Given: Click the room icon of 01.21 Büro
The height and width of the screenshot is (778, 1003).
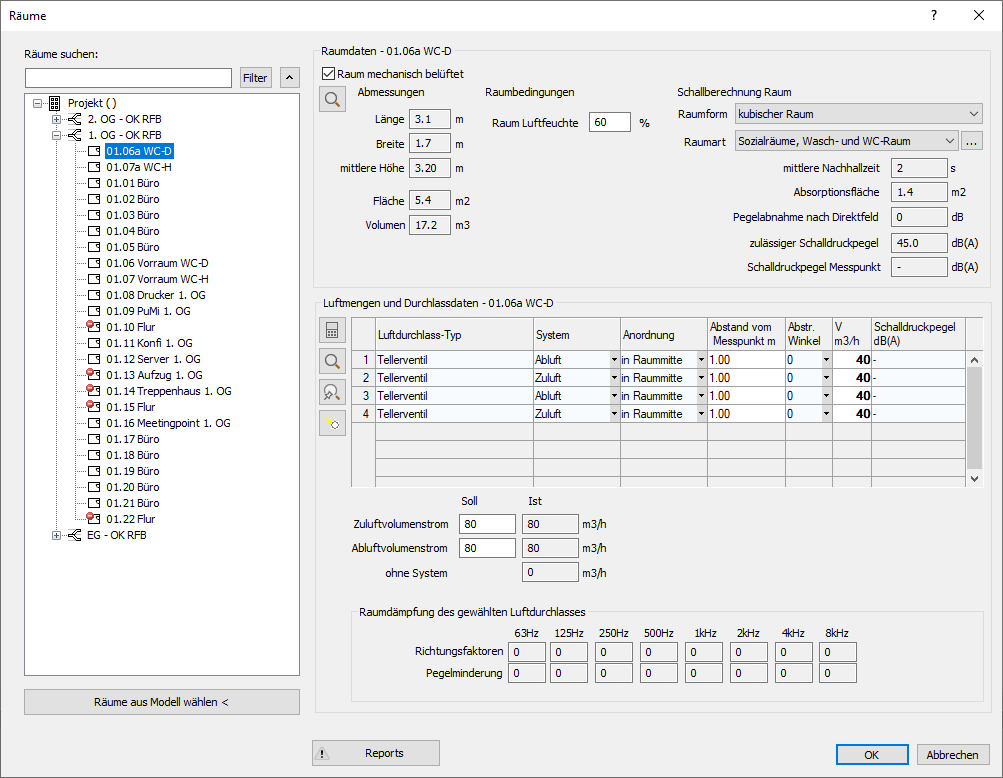Looking at the screenshot, I should click(94, 503).
